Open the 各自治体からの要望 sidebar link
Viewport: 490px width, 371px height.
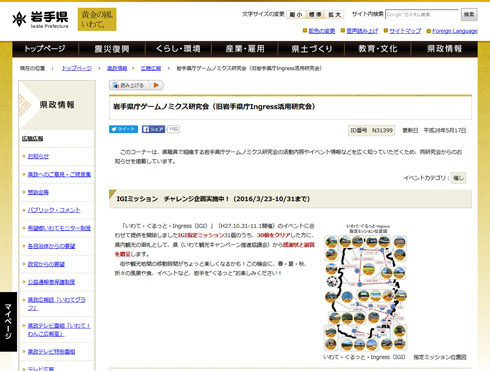pyautogui.click(x=51, y=246)
